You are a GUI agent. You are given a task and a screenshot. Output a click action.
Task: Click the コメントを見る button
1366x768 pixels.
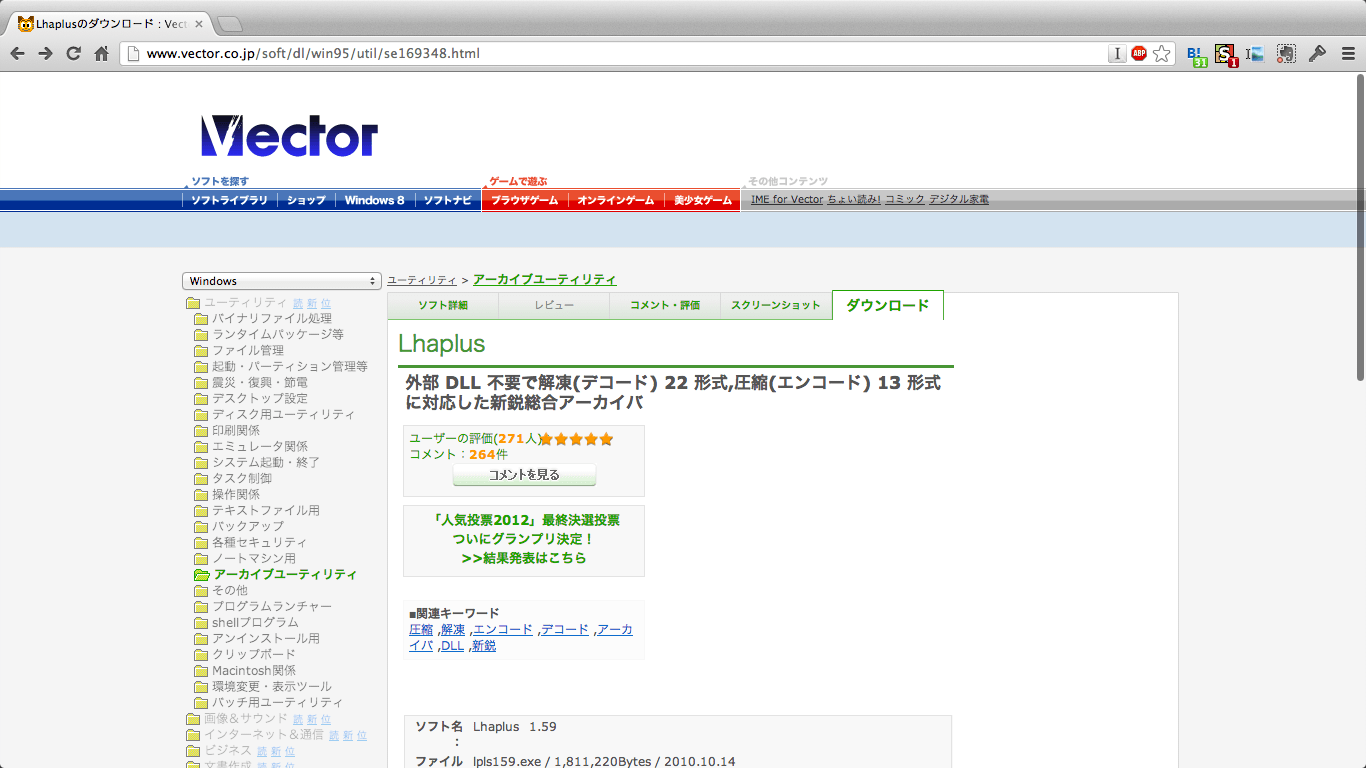524,475
